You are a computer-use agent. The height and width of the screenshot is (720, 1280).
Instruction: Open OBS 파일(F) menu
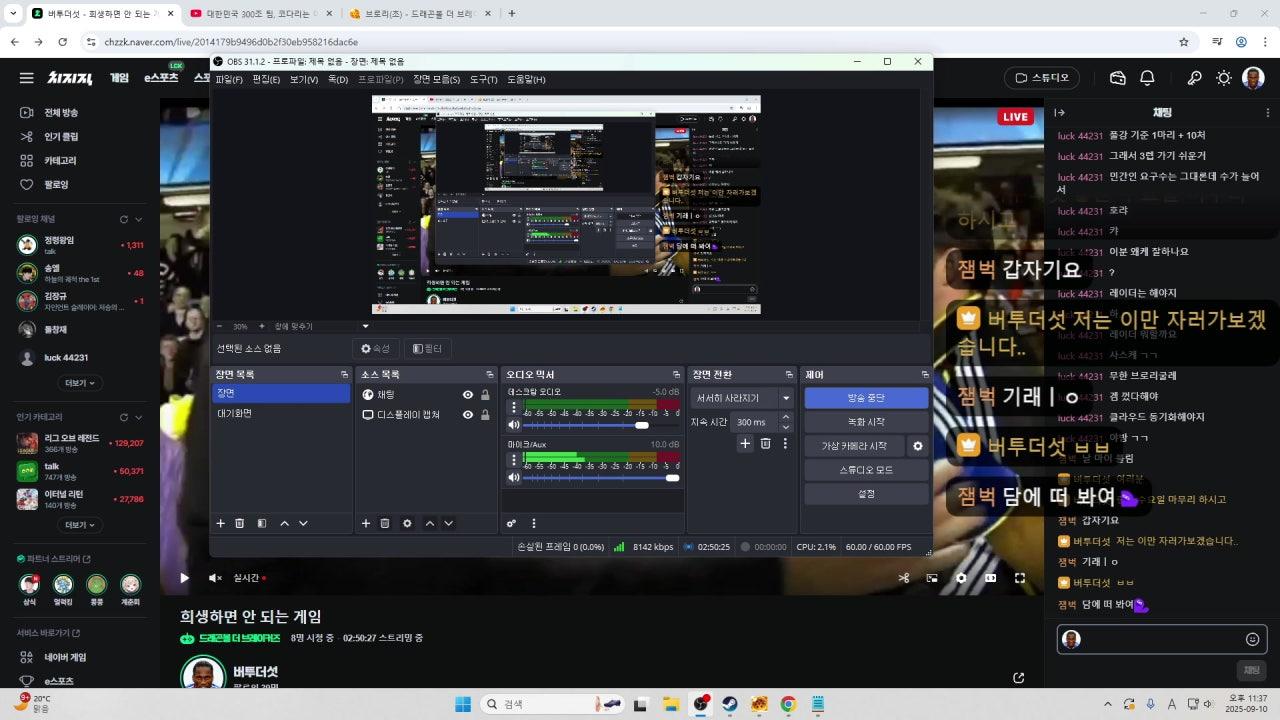(x=229, y=79)
